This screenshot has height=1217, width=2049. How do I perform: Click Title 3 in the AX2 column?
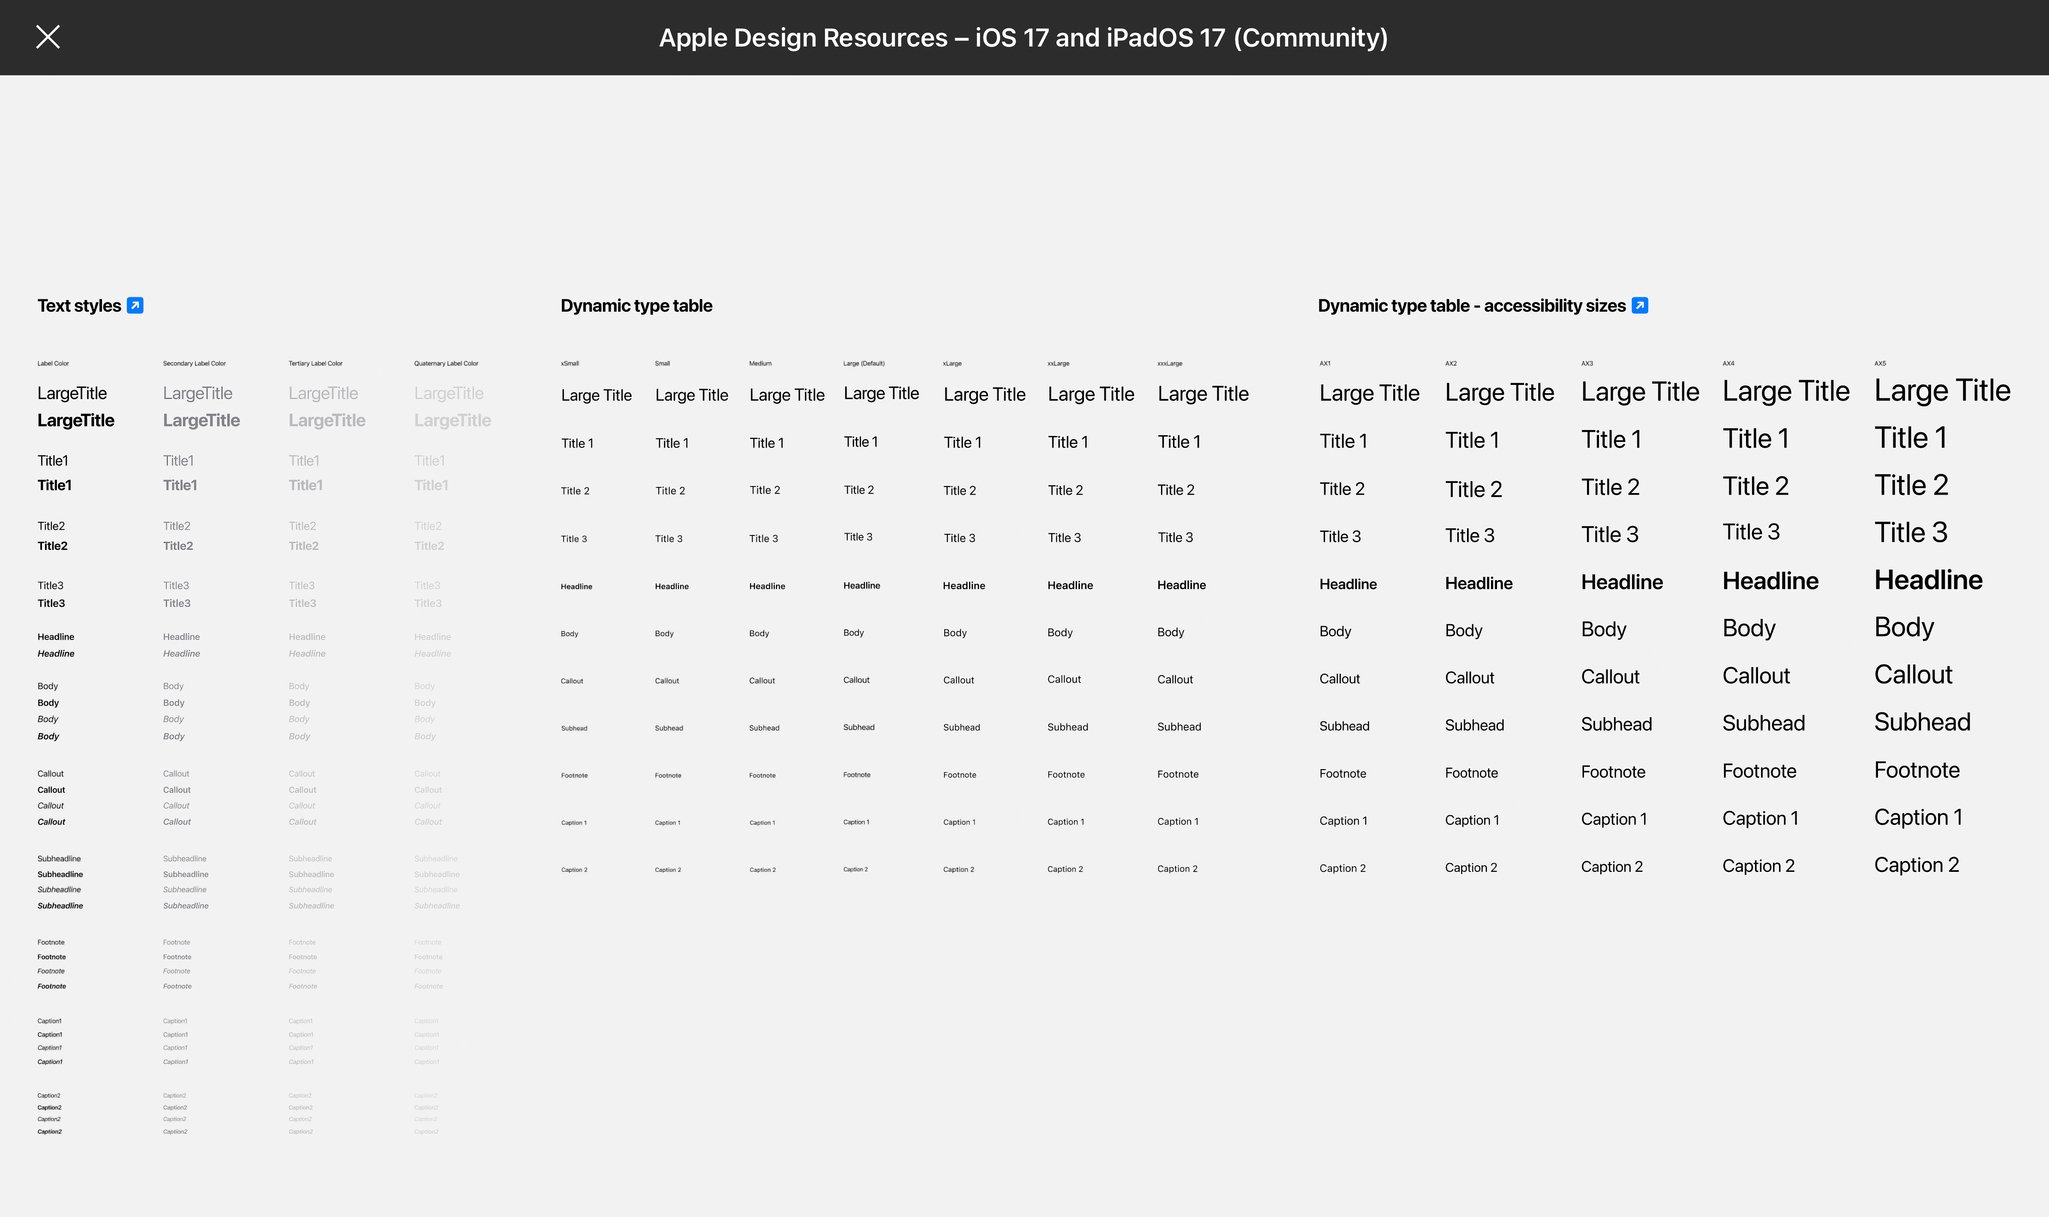pos(1469,536)
